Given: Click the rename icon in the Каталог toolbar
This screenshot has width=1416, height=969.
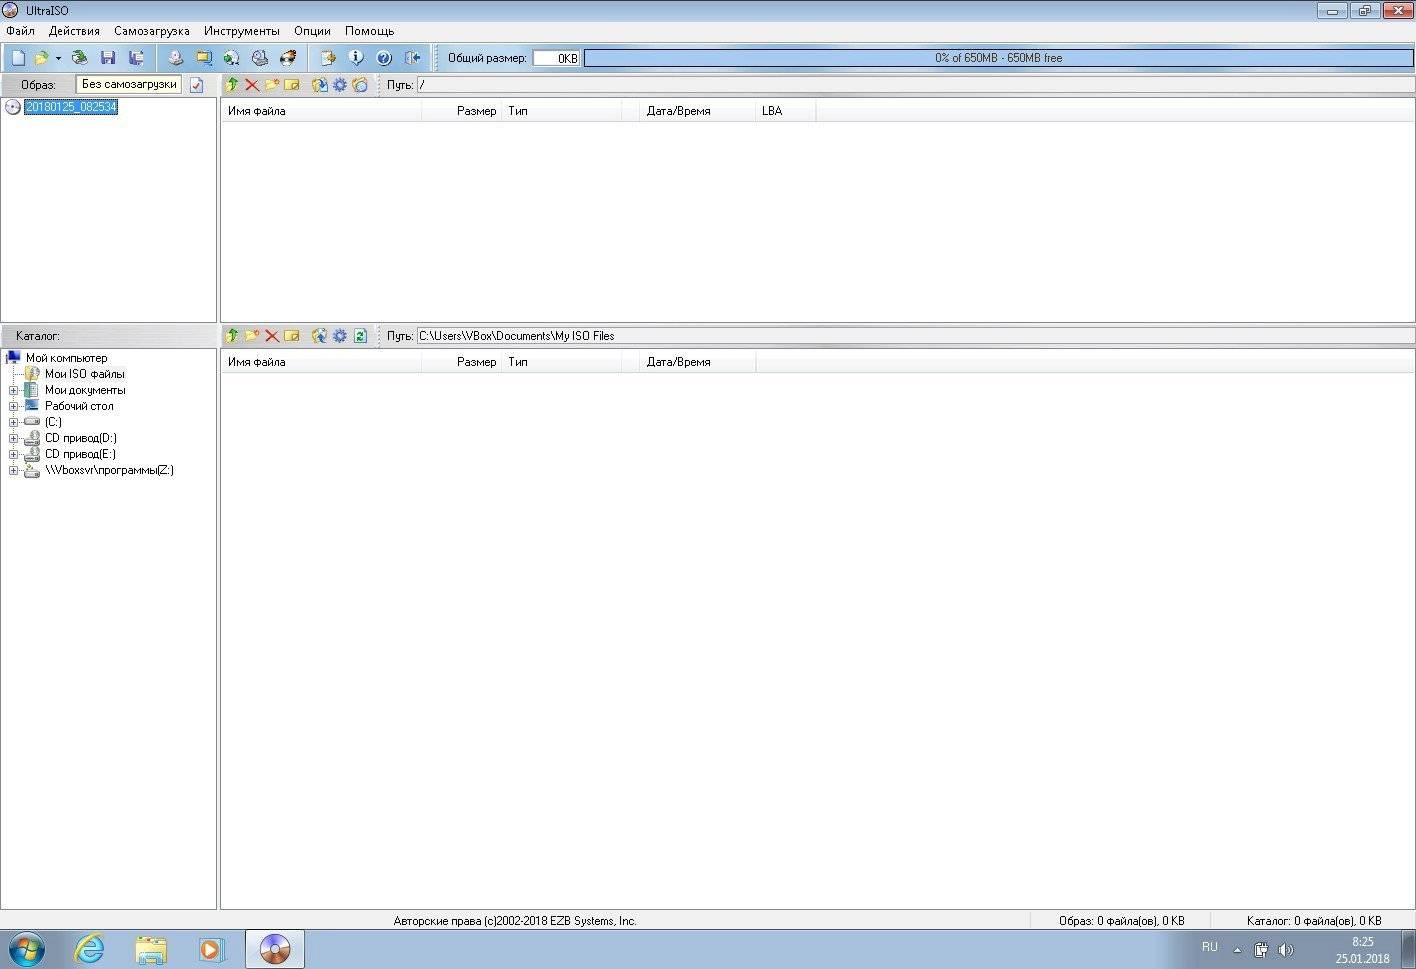Looking at the screenshot, I should (x=292, y=336).
